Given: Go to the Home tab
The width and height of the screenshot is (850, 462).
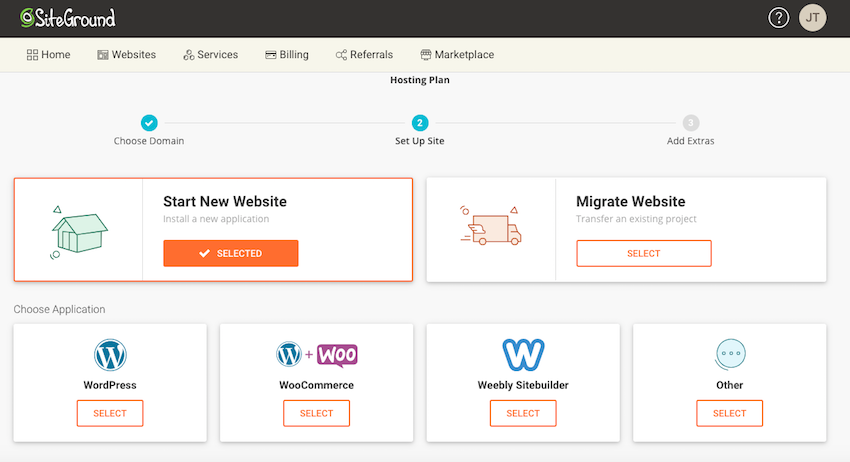Looking at the screenshot, I should pyautogui.click(x=49, y=54).
